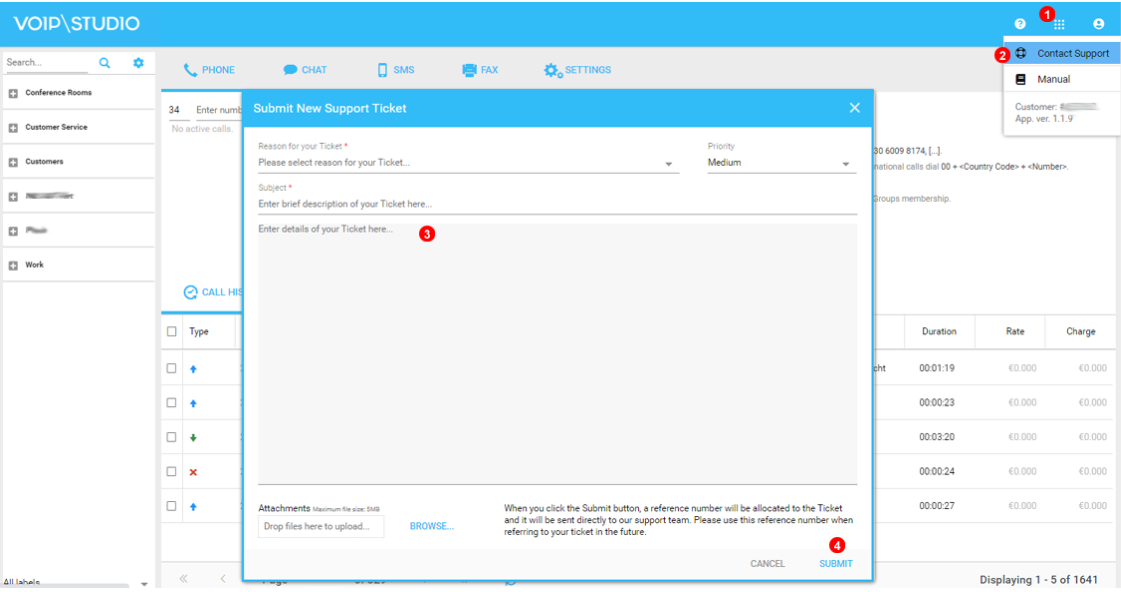Image resolution: width=1121 pixels, height=592 pixels.
Task: Click the search magnifier icon in the sidebar
Action: tap(104, 61)
